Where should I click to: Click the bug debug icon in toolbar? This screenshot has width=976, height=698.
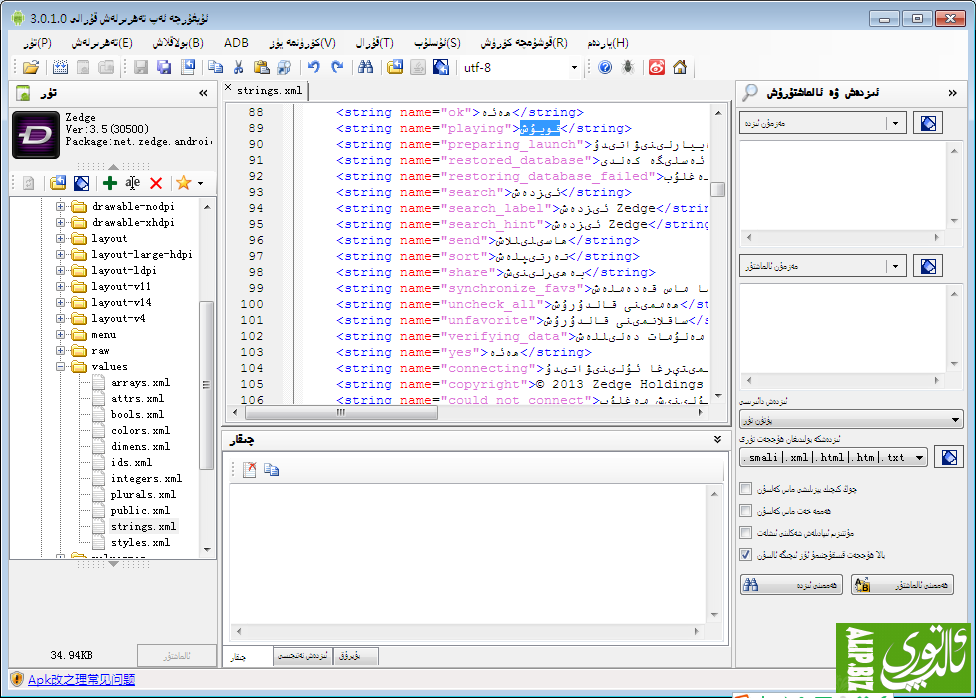click(628, 68)
